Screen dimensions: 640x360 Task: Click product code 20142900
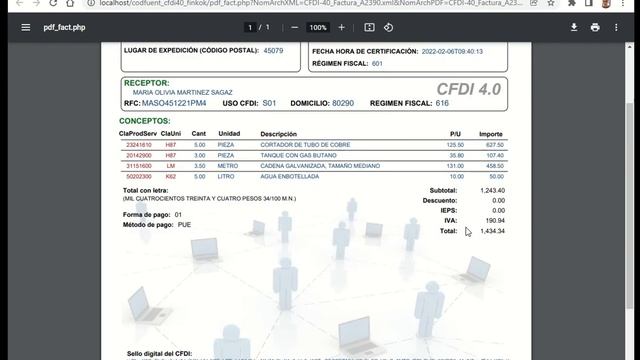tap(139, 156)
